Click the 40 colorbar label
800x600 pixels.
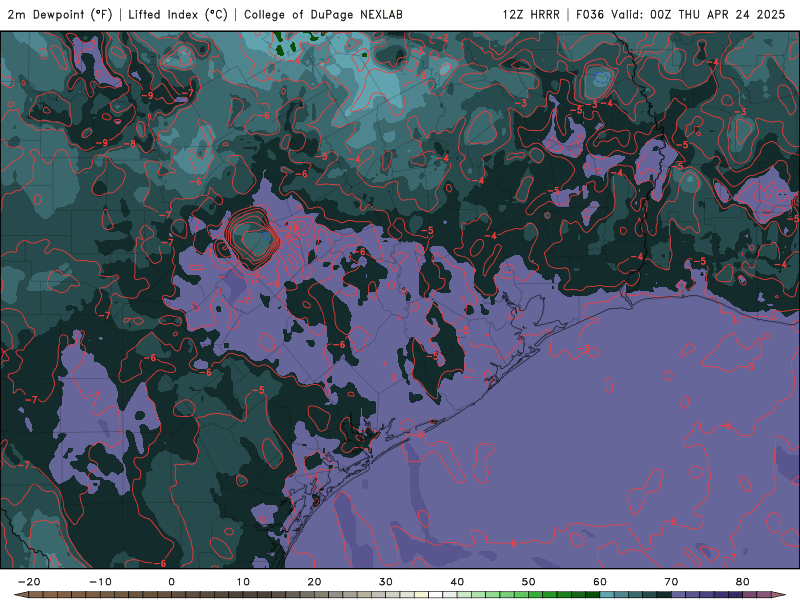click(x=457, y=582)
